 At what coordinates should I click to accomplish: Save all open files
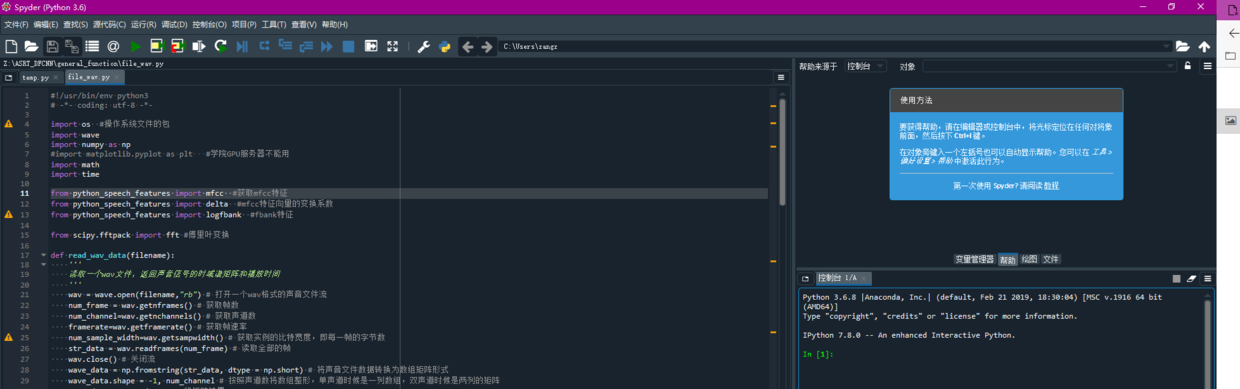coord(72,46)
